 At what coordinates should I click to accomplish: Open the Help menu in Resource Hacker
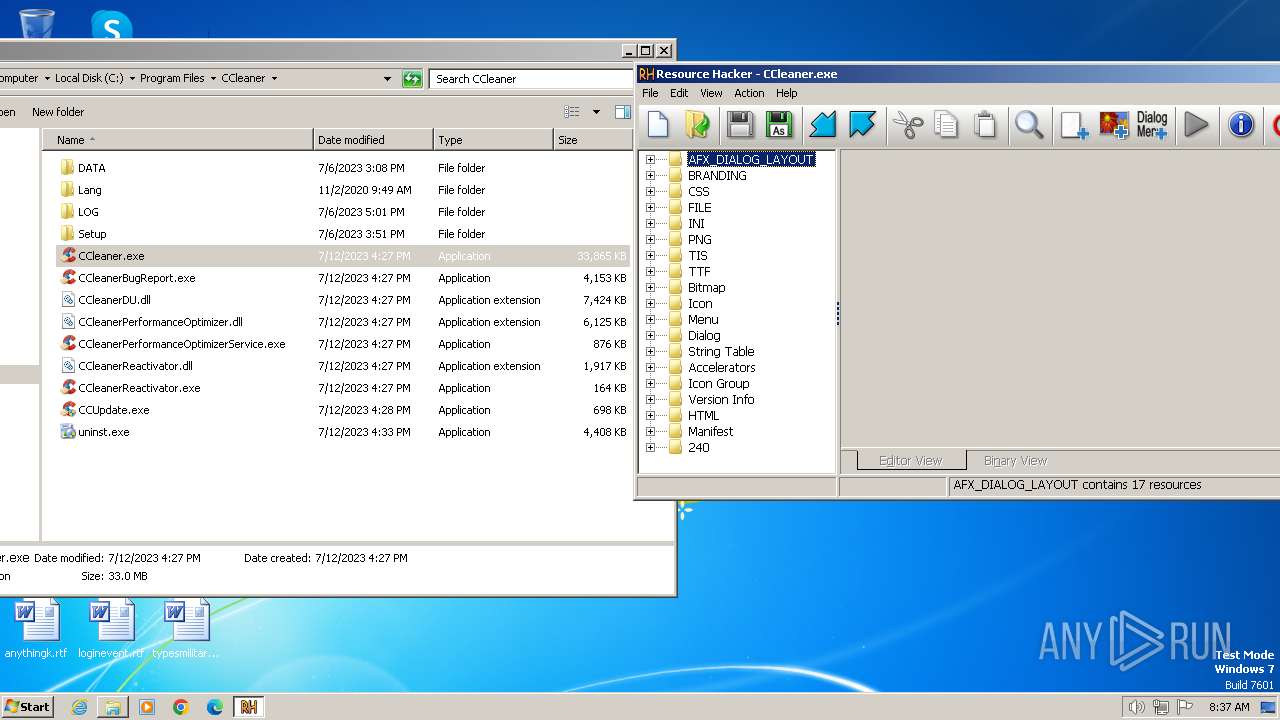click(787, 93)
